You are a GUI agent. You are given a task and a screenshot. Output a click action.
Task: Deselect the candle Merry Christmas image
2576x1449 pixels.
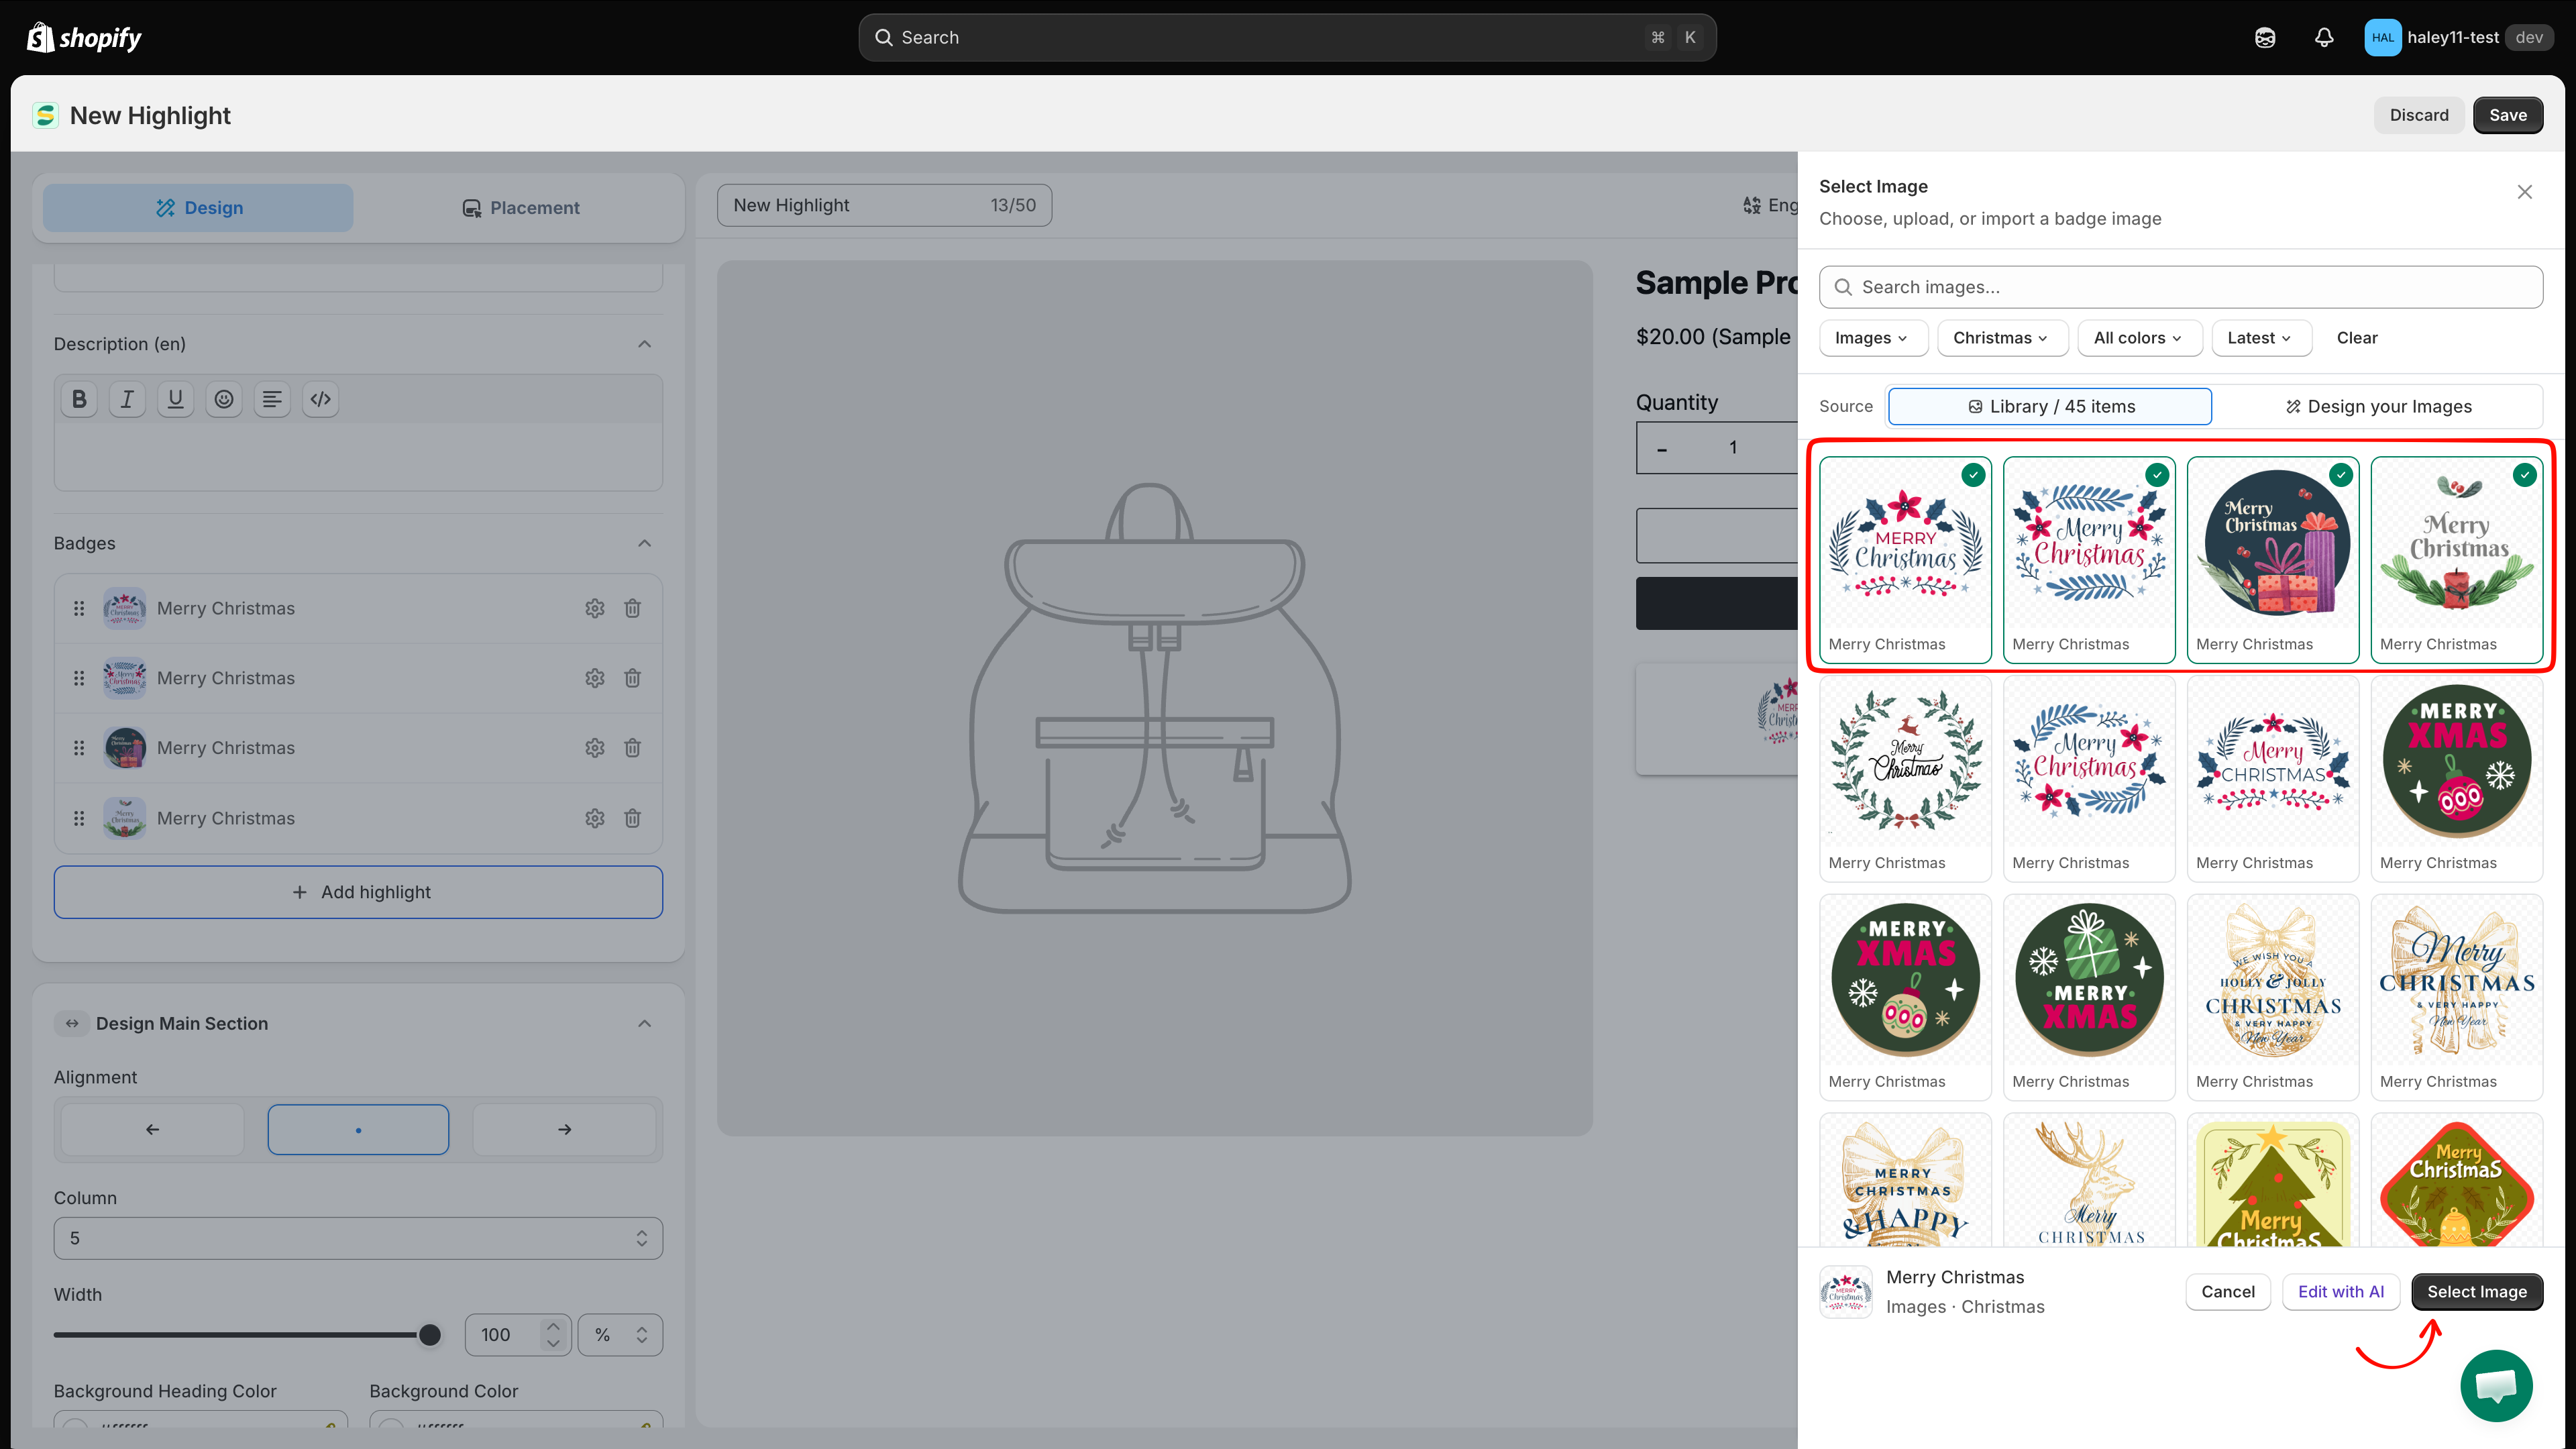pos(2457,560)
